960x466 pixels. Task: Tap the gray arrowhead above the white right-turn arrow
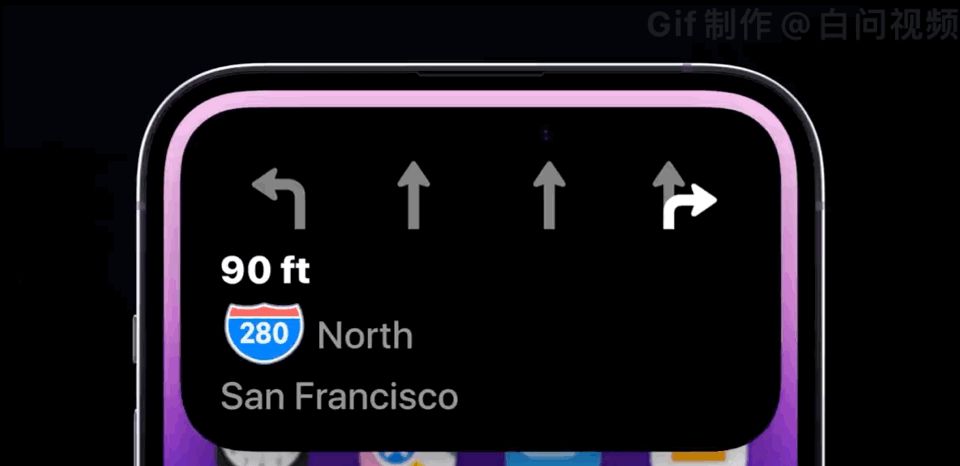[668, 173]
